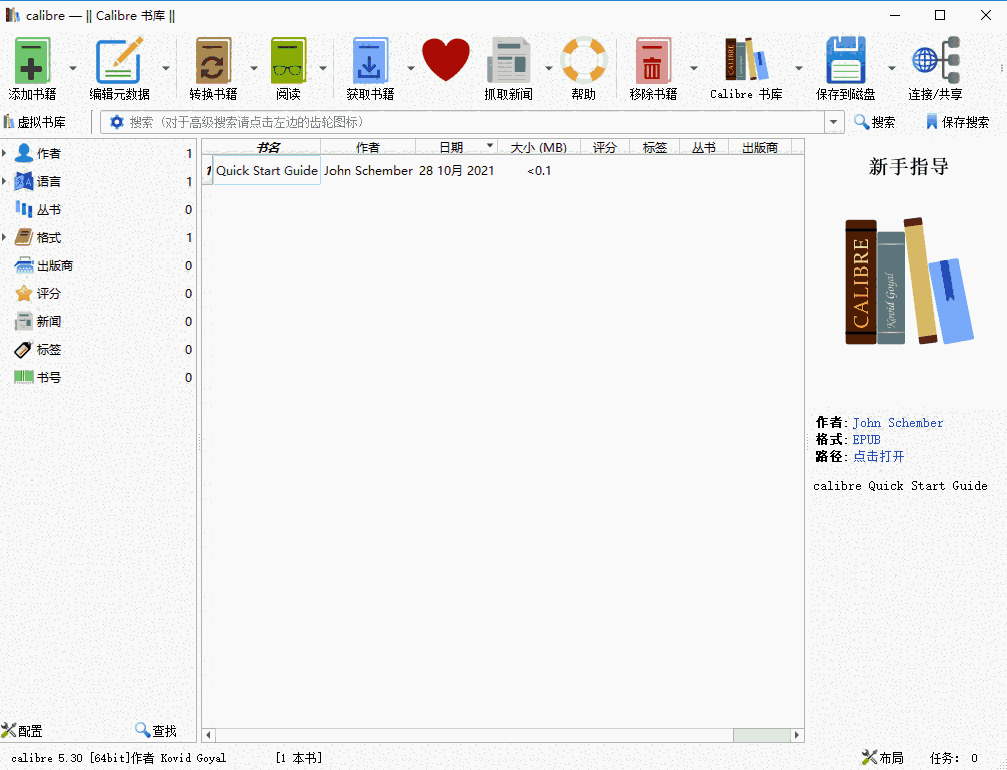
Task: Click the red heart donate icon
Action: pos(446,60)
